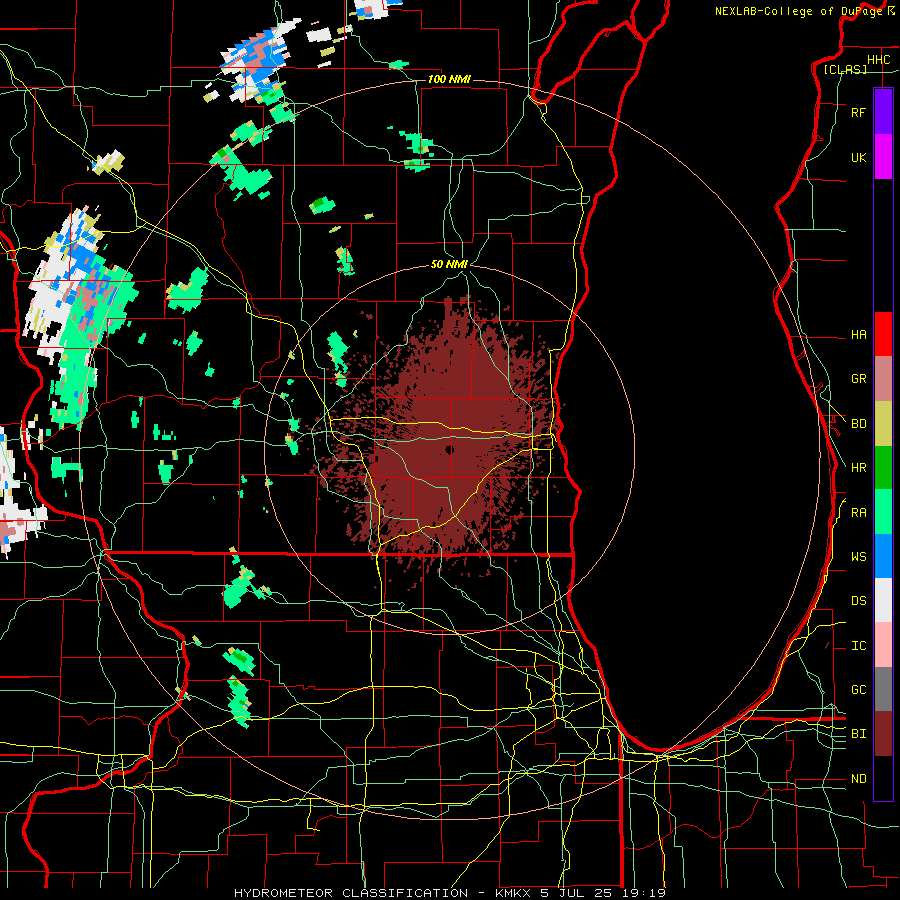Select the DS white legend swatch
900x900 pixels.
[883, 600]
